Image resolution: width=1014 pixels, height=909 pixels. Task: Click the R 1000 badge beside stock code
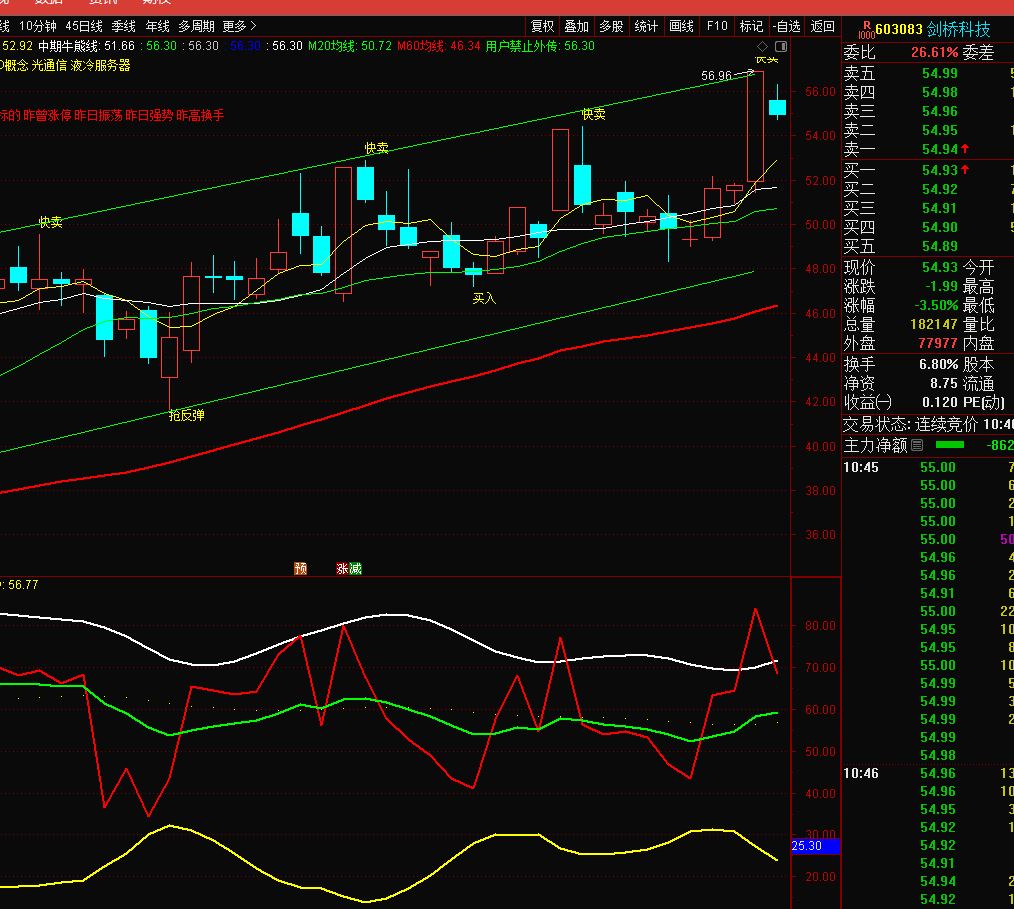pos(866,30)
